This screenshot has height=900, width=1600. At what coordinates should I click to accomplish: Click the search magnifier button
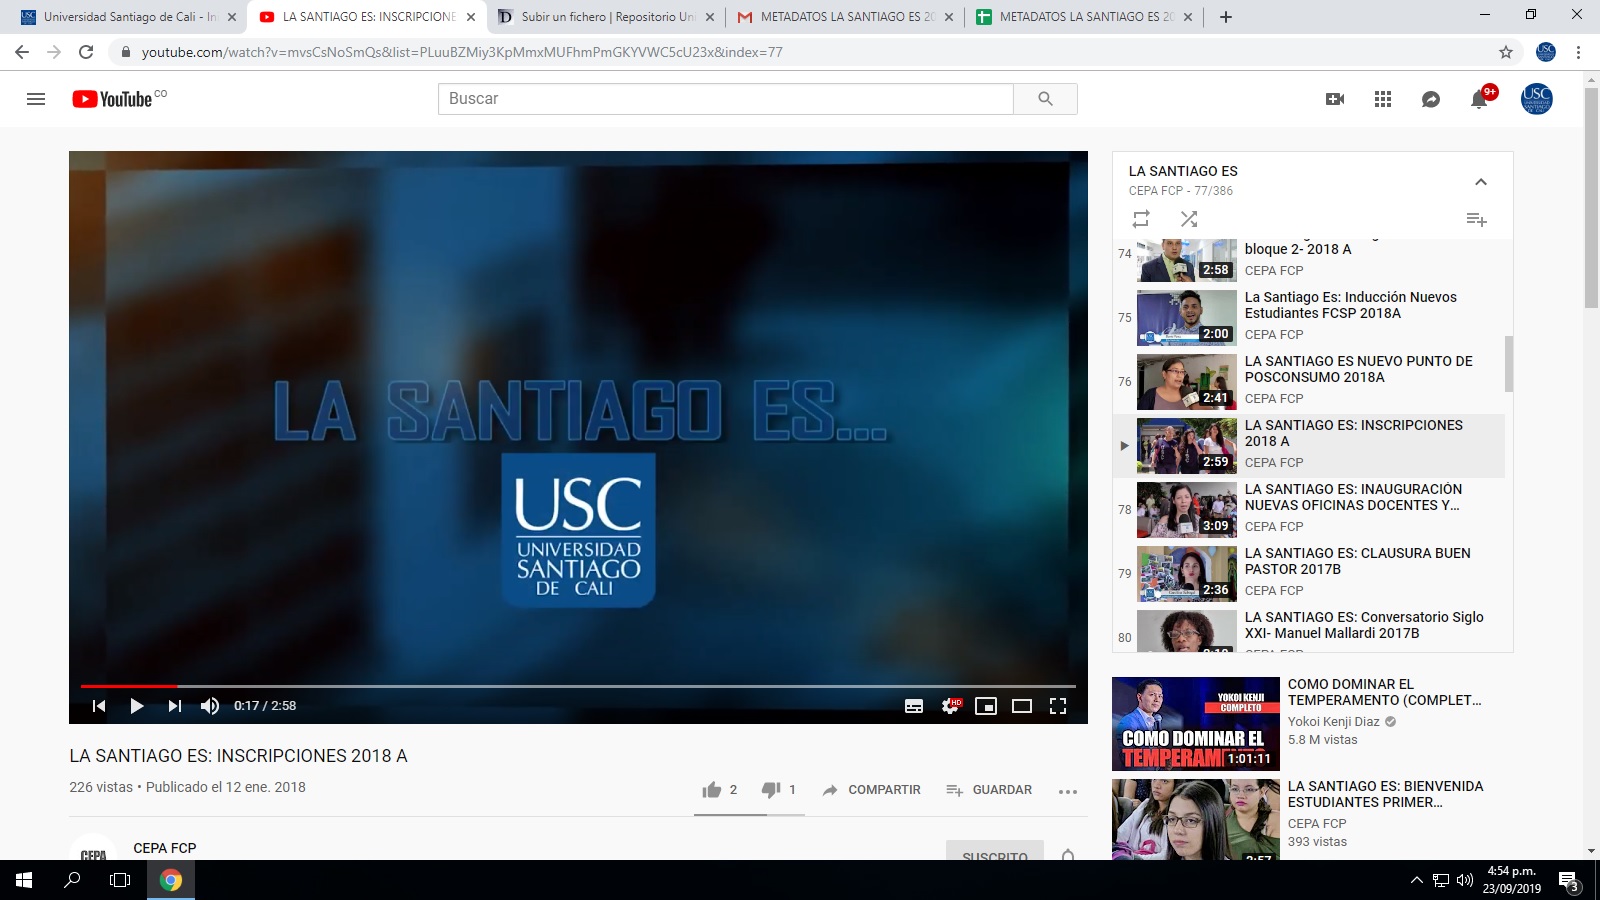[1045, 99]
